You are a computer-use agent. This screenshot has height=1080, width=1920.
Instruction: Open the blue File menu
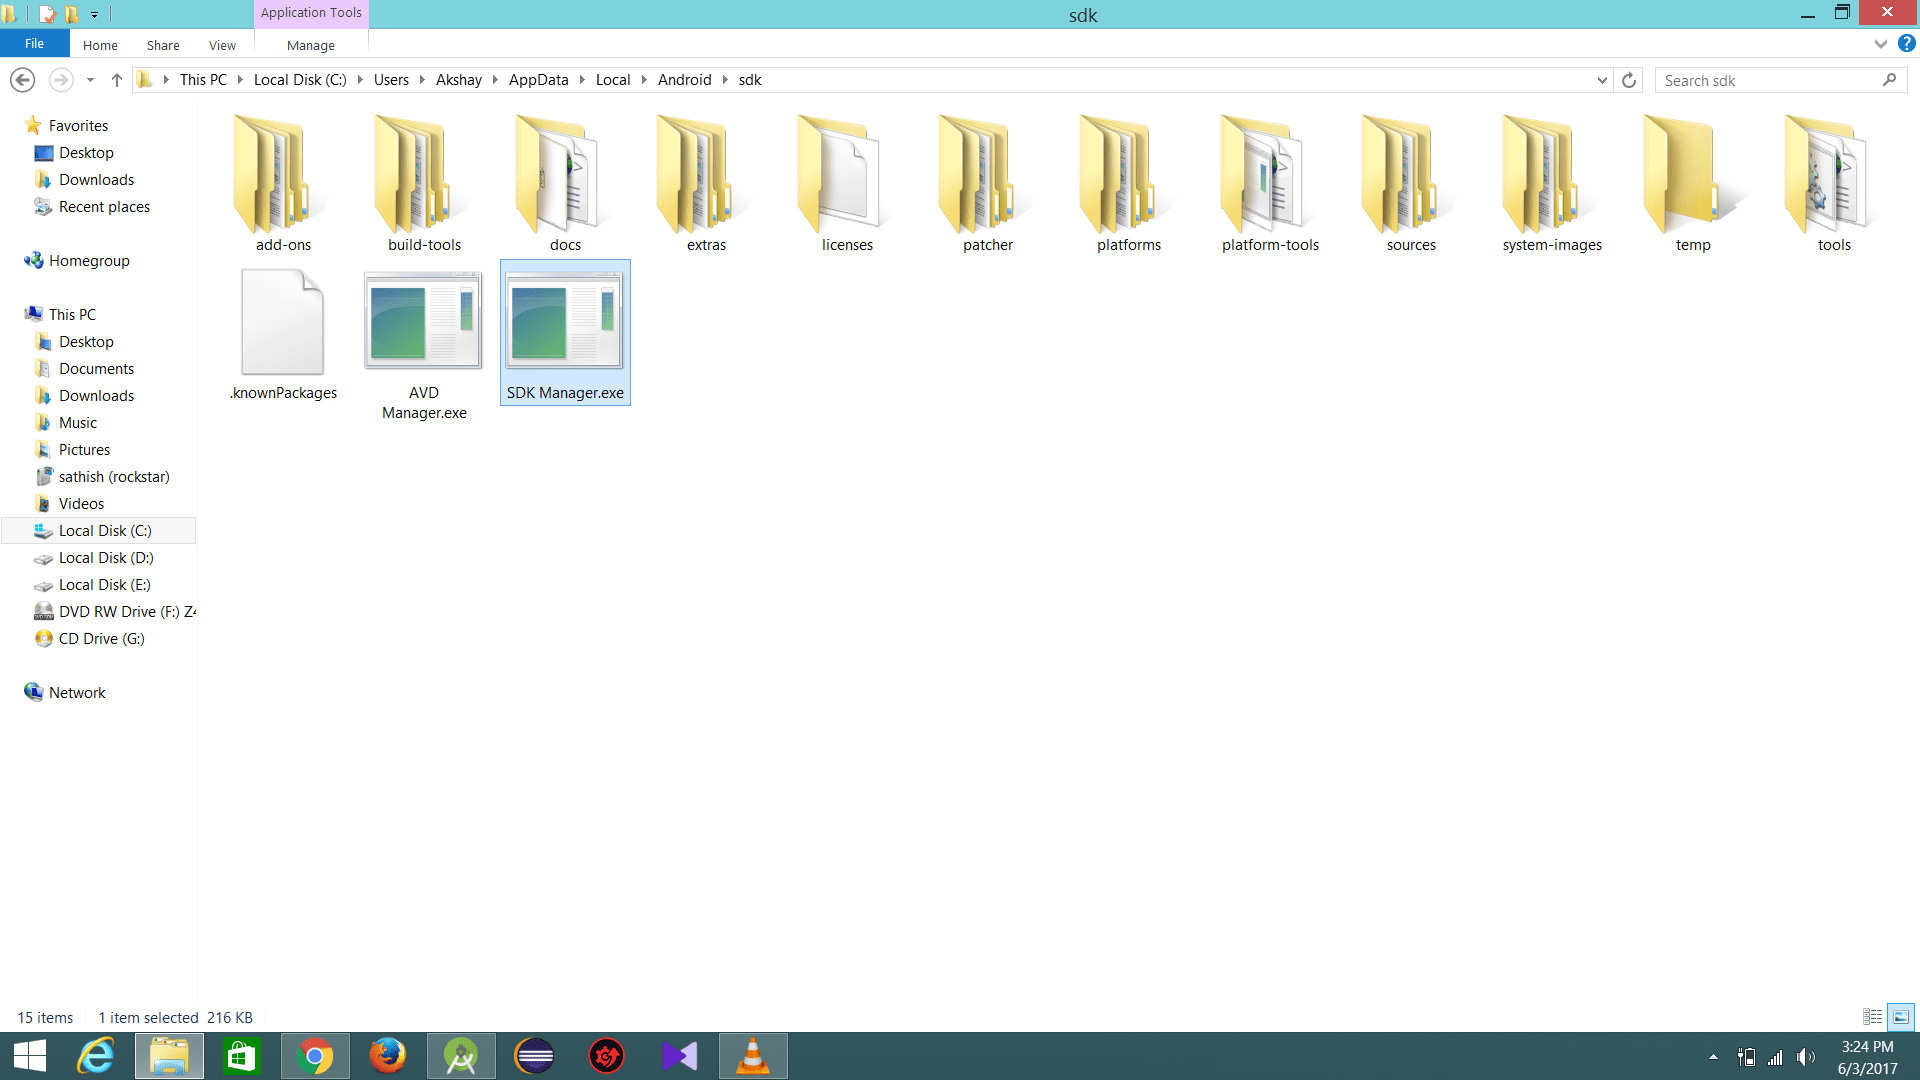click(x=34, y=44)
